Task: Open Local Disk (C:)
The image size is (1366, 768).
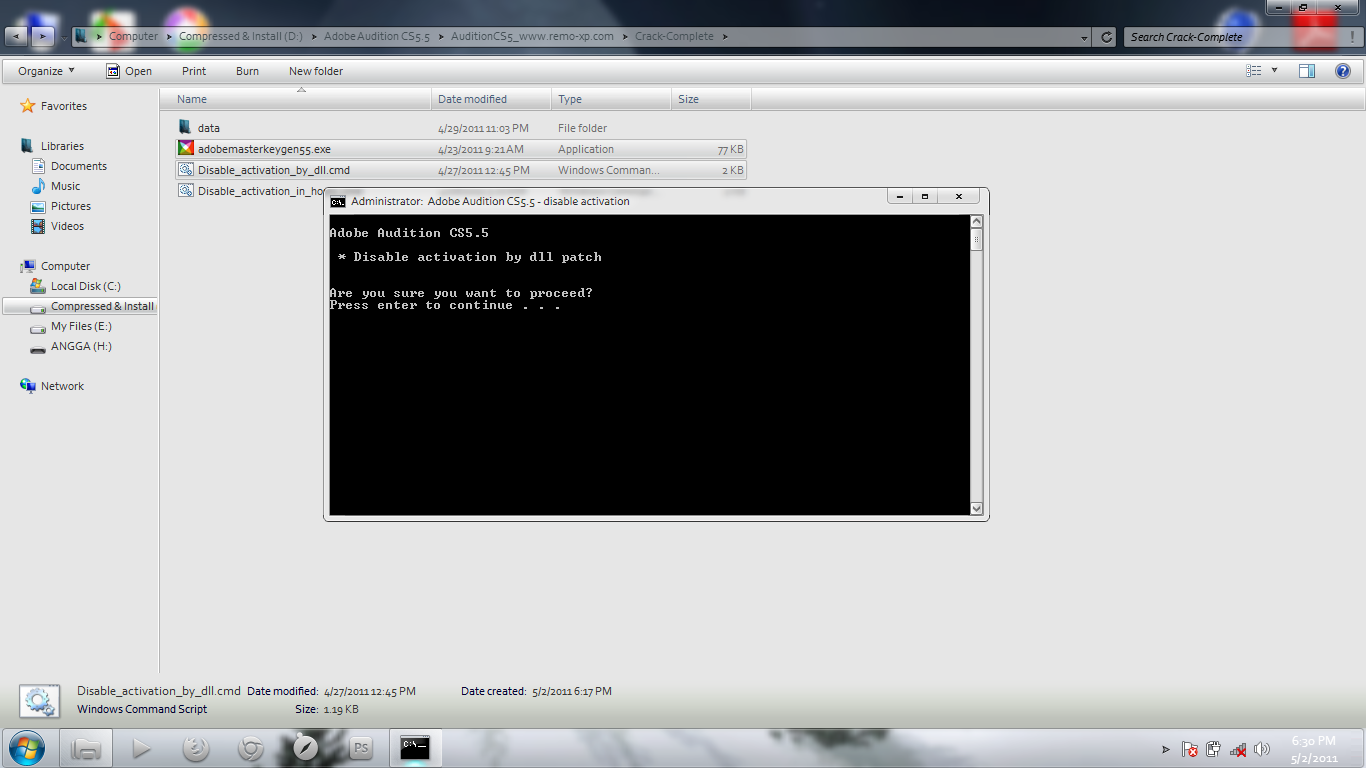Action: point(86,286)
